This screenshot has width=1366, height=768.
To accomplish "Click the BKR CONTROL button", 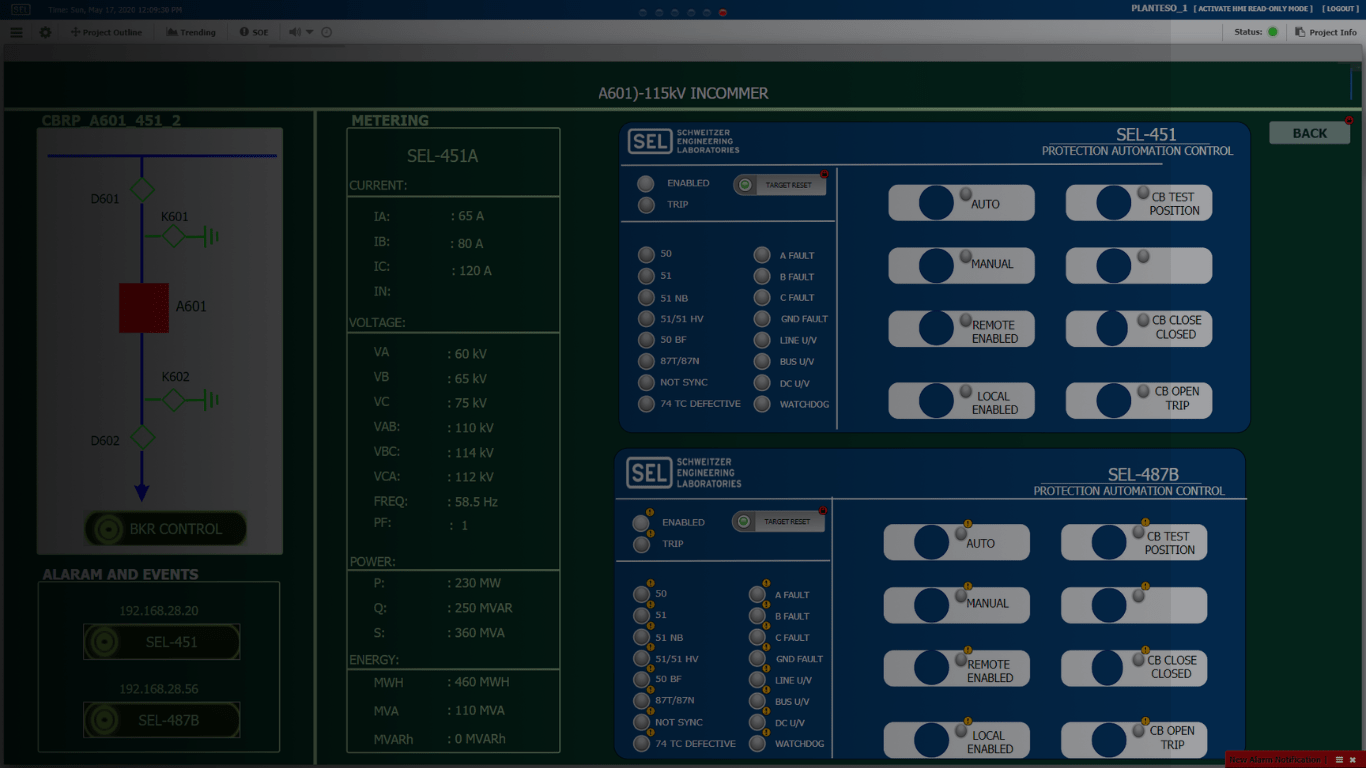I will [165, 529].
